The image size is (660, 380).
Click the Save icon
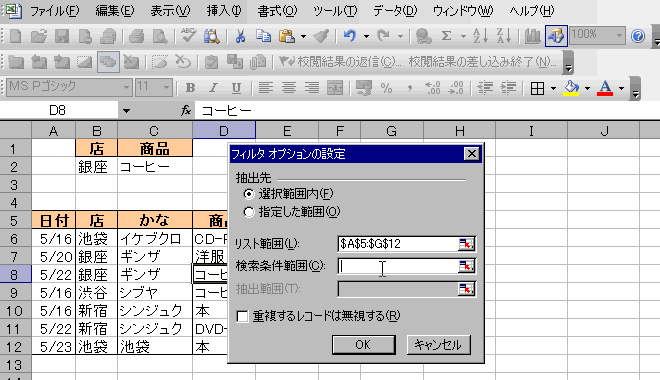click(x=62, y=36)
